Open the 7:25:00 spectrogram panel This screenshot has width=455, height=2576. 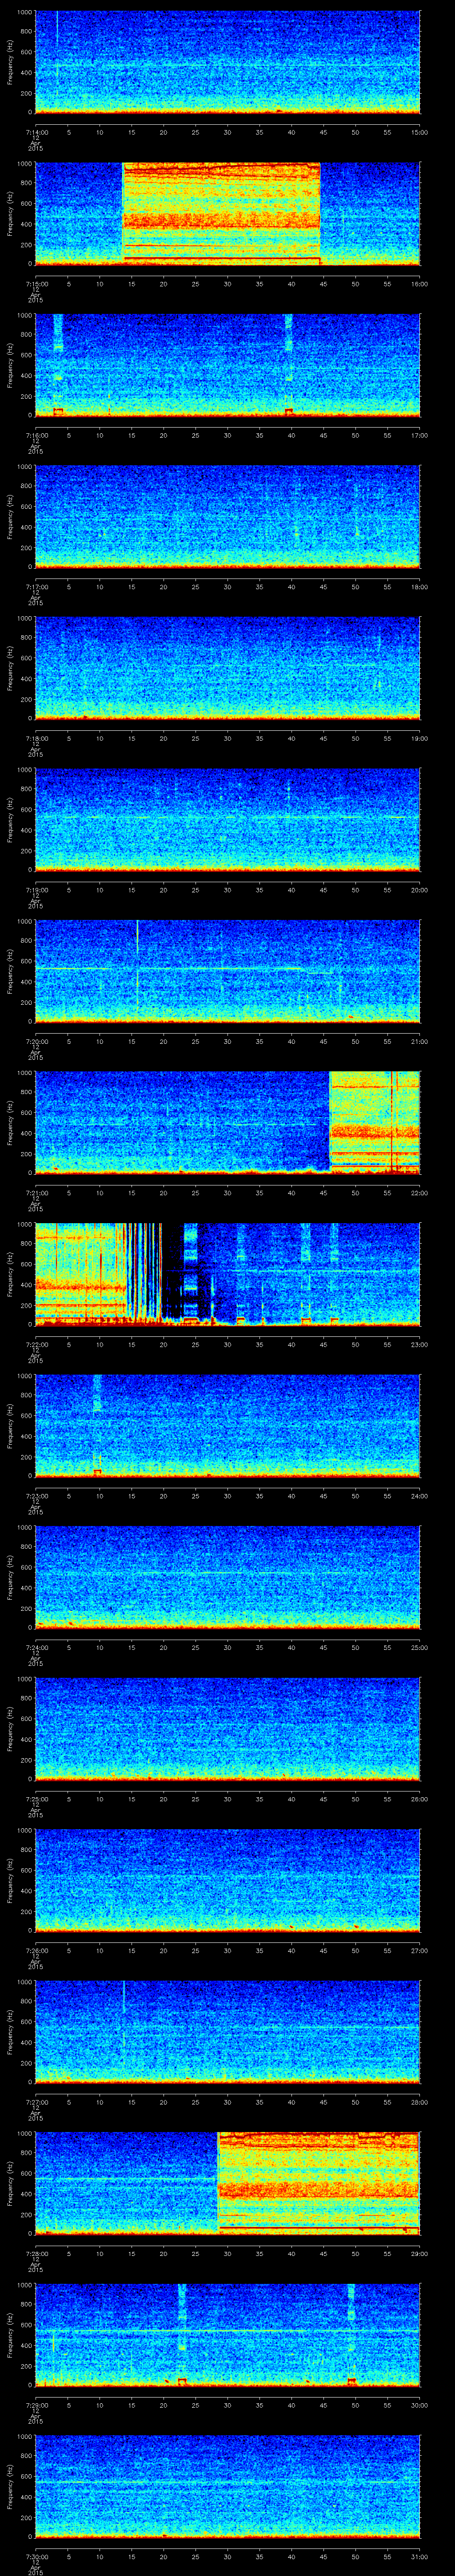[x=228, y=1728]
